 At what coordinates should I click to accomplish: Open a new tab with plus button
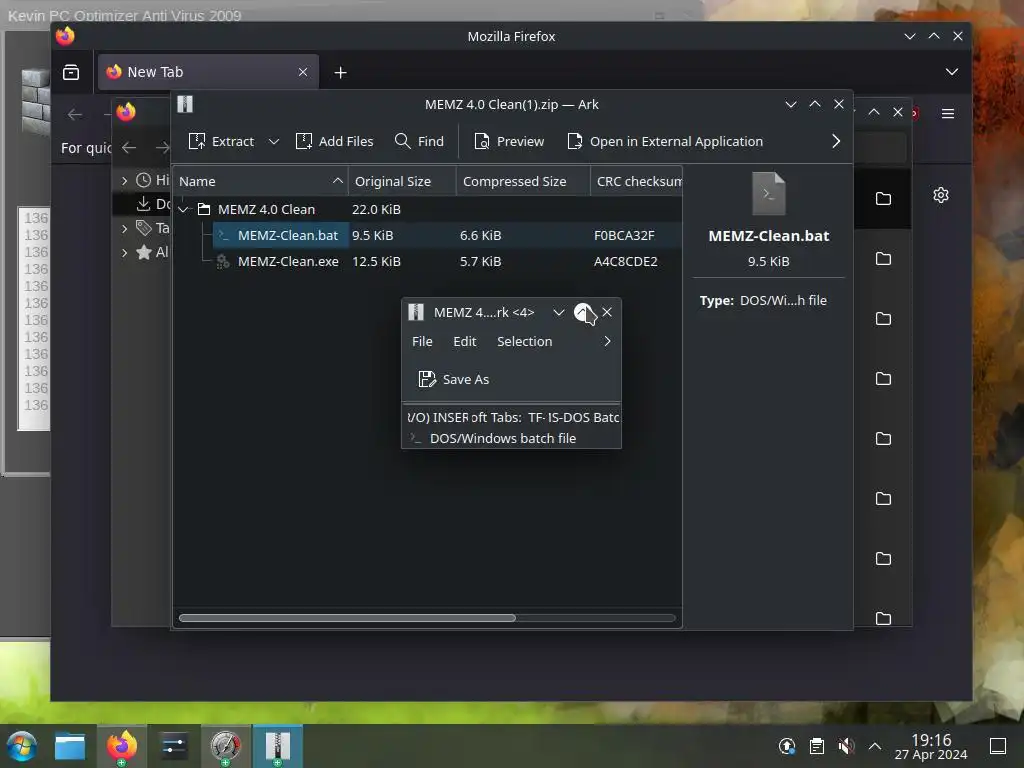pos(340,72)
